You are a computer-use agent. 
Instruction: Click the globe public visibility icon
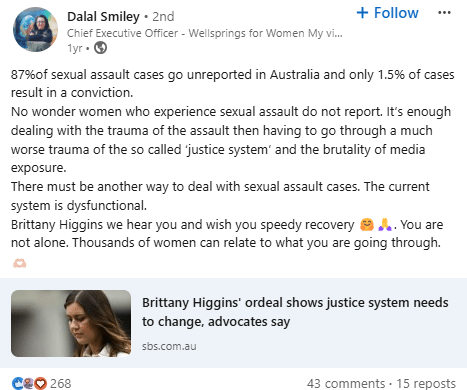click(x=100, y=48)
